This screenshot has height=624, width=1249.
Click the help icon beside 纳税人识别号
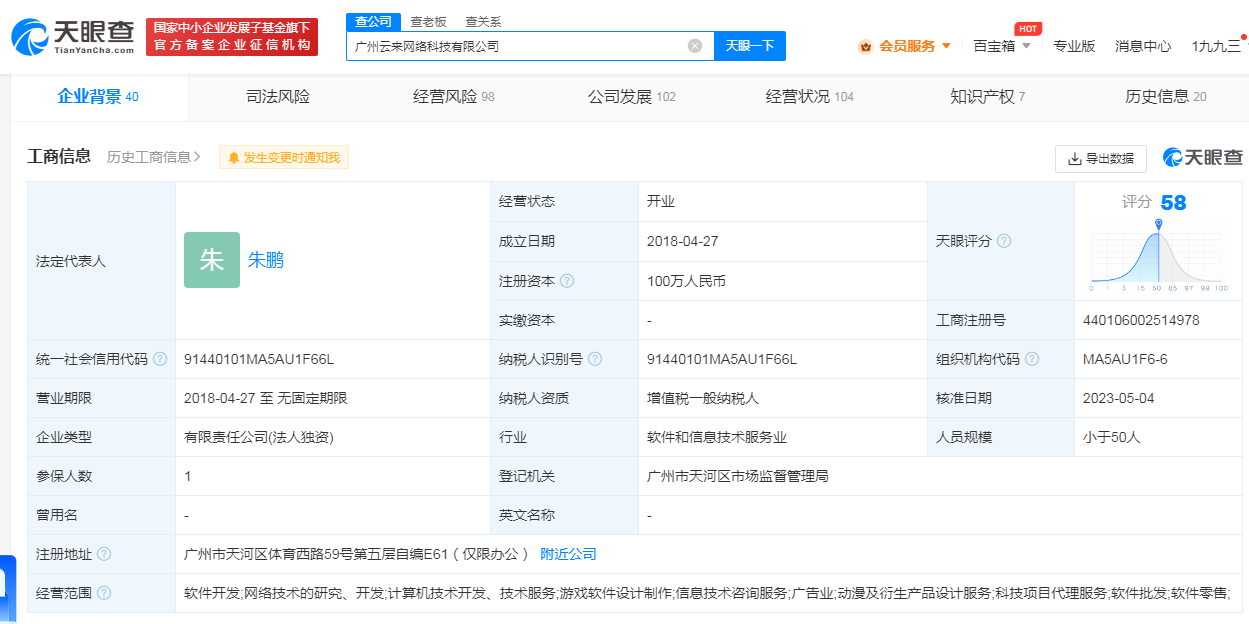(595, 359)
